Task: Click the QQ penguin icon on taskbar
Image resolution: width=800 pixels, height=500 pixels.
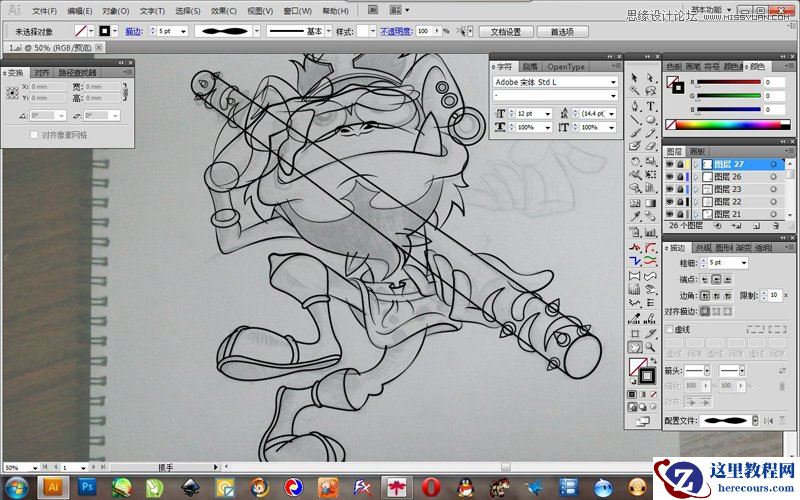Action: [465, 487]
